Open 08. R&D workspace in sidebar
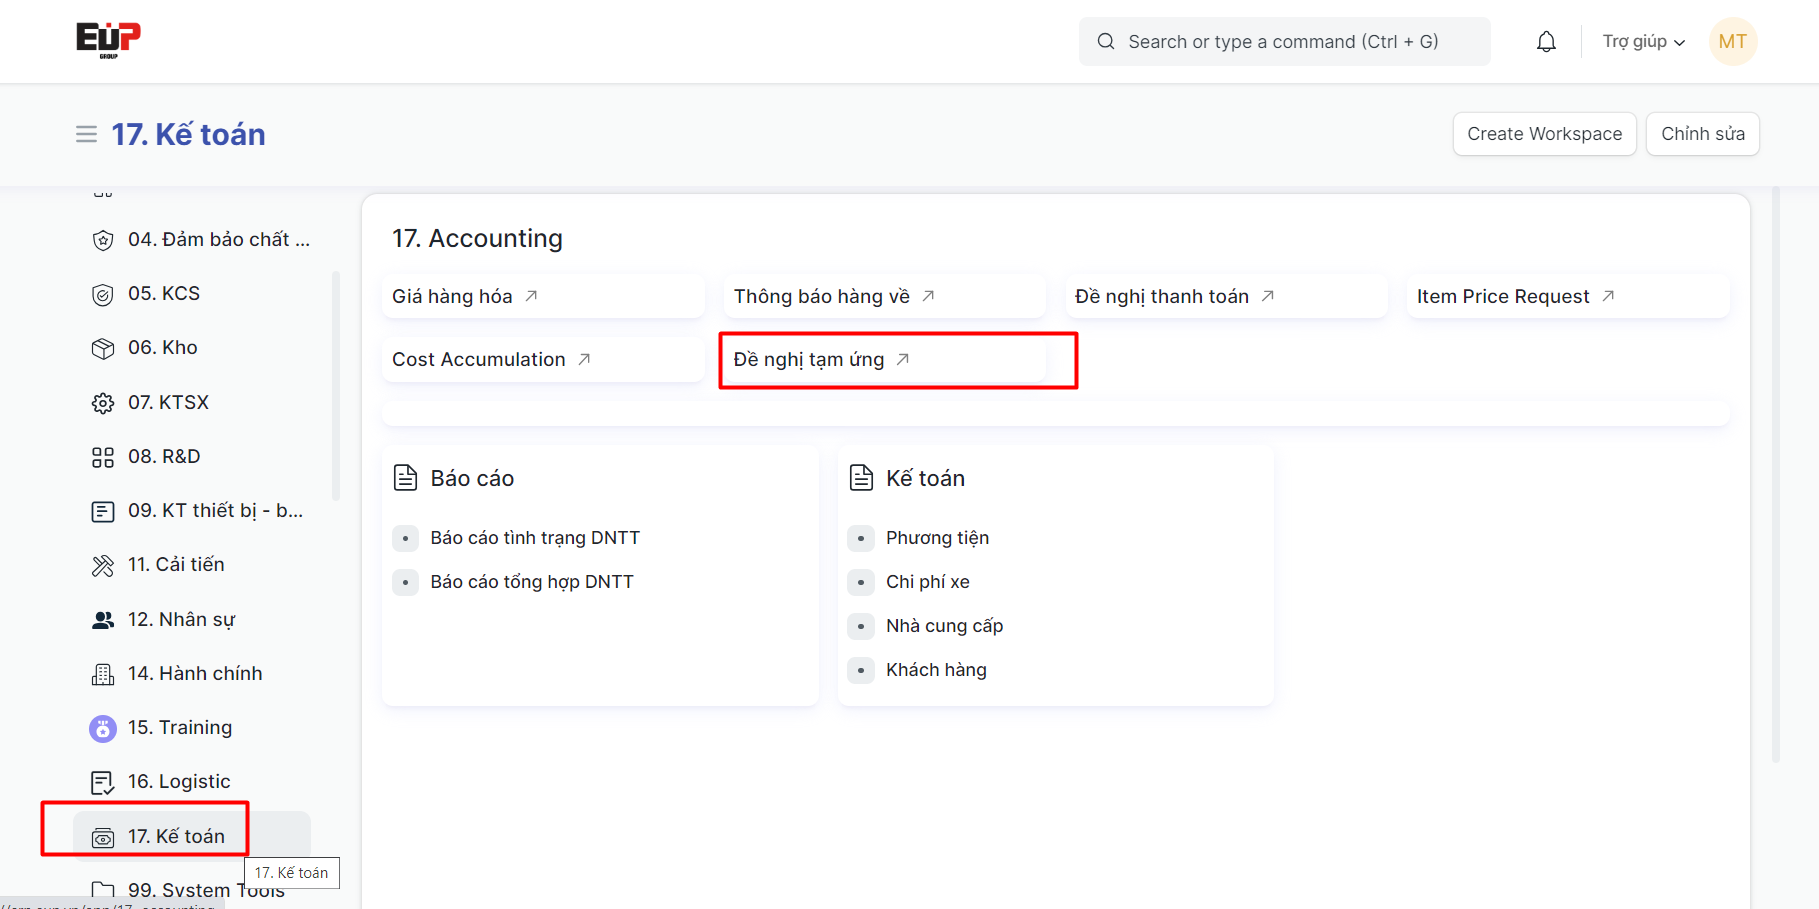The image size is (1819, 909). (x=164, y=457)
